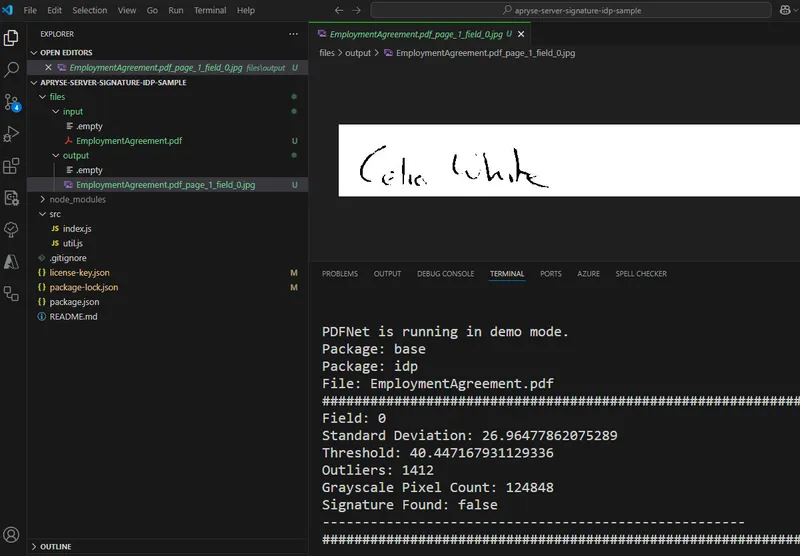
Task: Click the command center search box
Action: pos(571,10)
